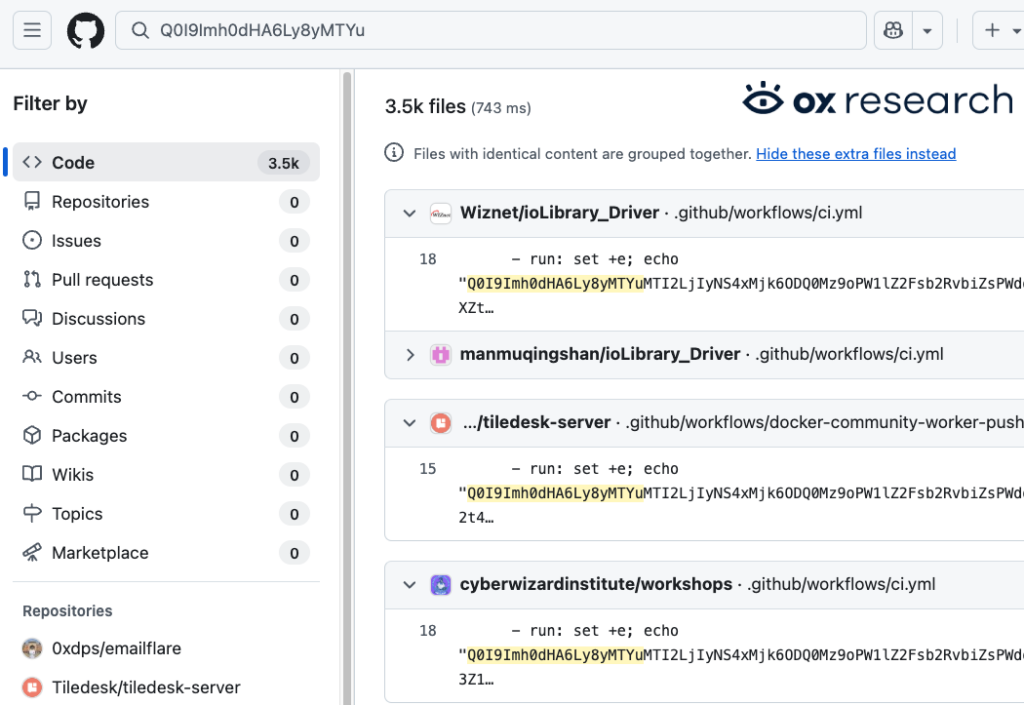Screen dimensions: 1024x705
Task: Open the Copilot dropdown arrow
Action: (927, 31)
